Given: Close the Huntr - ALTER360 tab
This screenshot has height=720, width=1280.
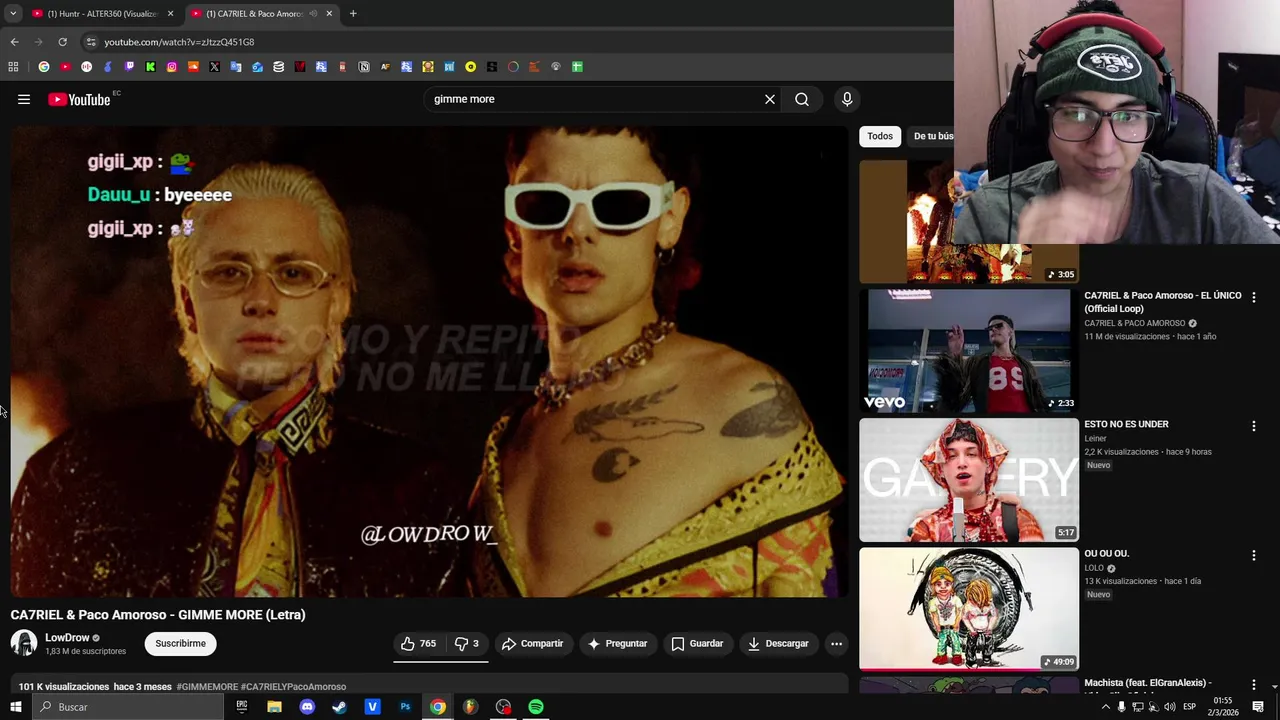Looking at the screenshot, I should tap(170, 14).
